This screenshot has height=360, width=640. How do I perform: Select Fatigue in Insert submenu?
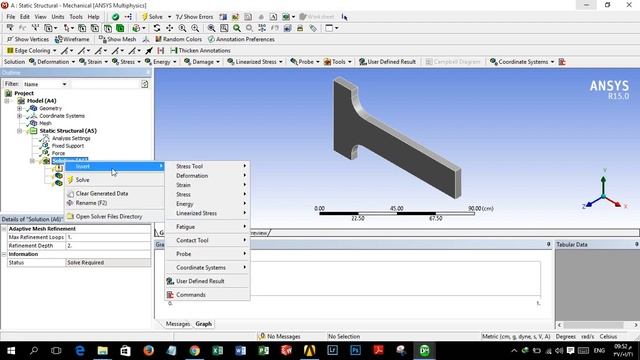click(x=207, y=227)
